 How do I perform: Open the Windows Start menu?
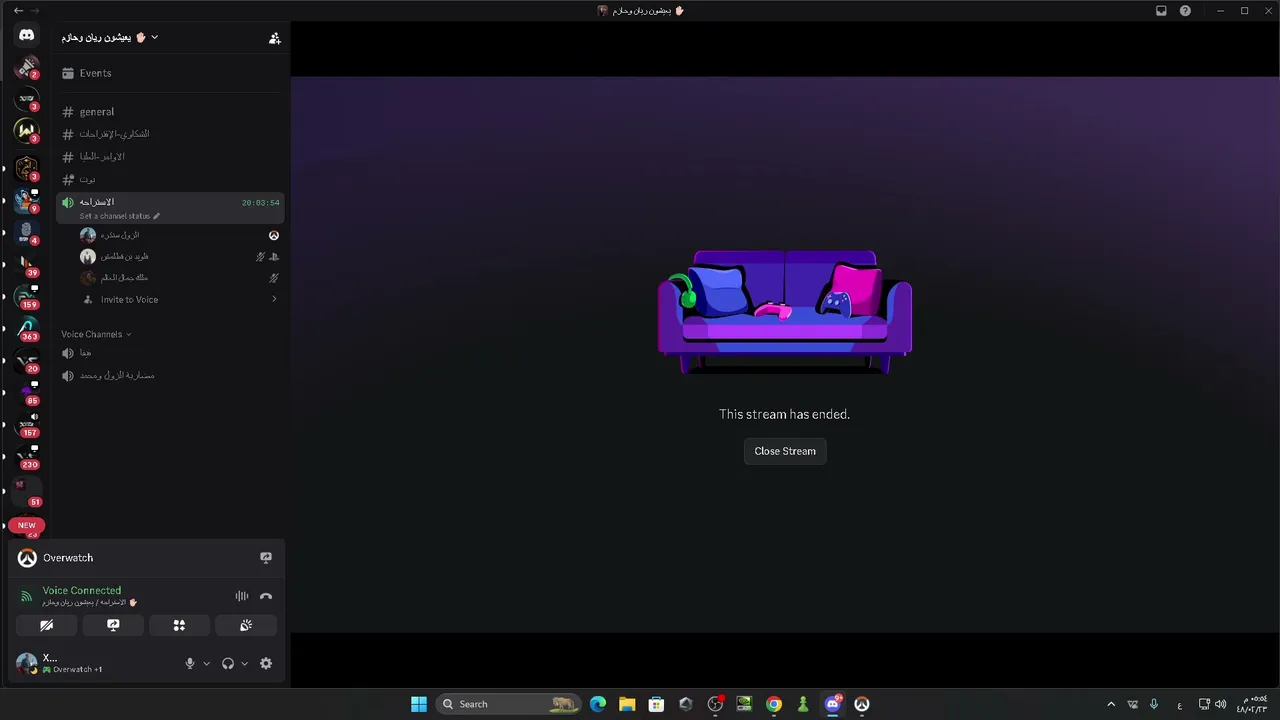click(419, 704)
